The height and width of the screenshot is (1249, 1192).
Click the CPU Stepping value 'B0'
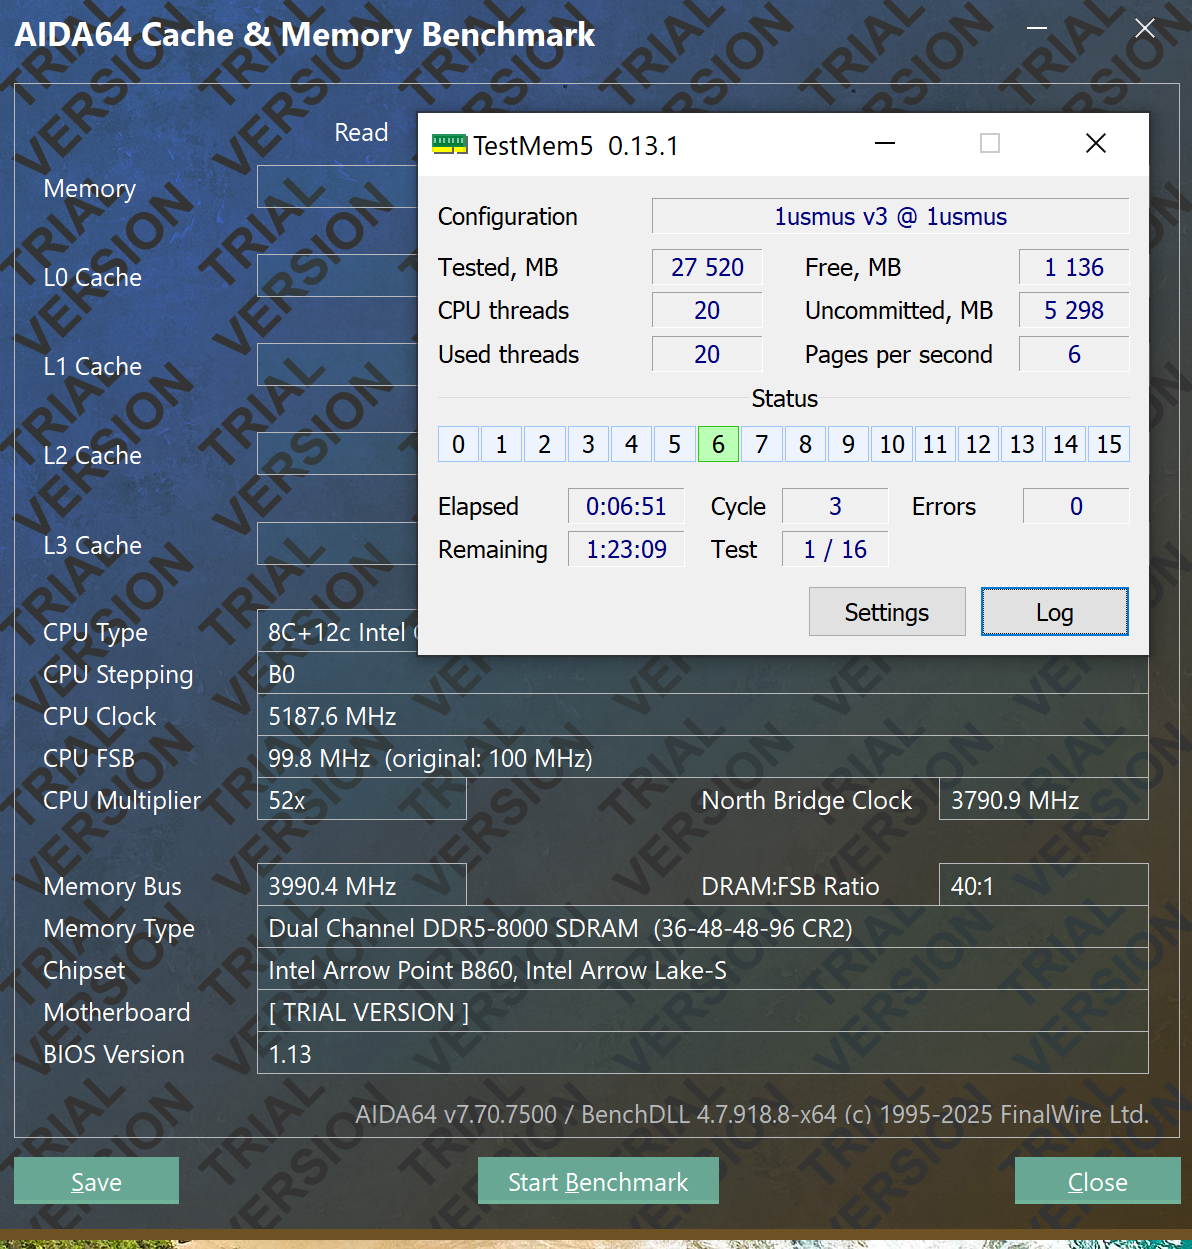tap(702, 674)
